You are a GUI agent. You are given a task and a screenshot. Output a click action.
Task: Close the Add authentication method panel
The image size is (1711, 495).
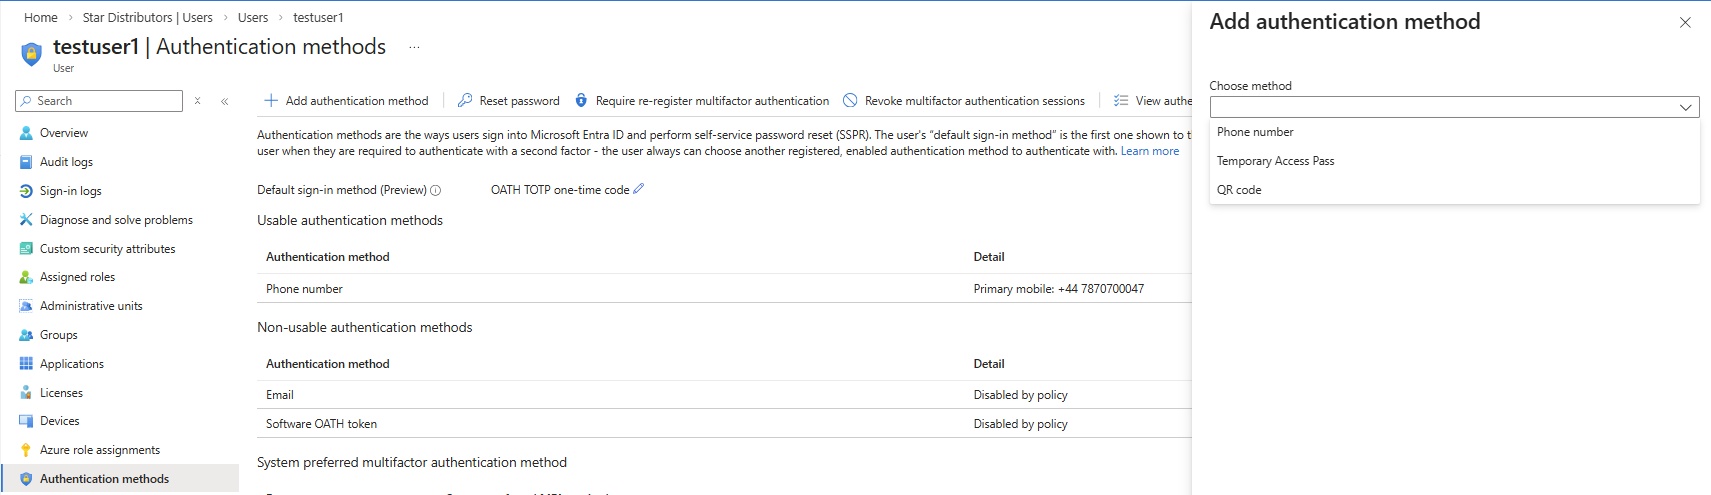tap(1685, 22)
